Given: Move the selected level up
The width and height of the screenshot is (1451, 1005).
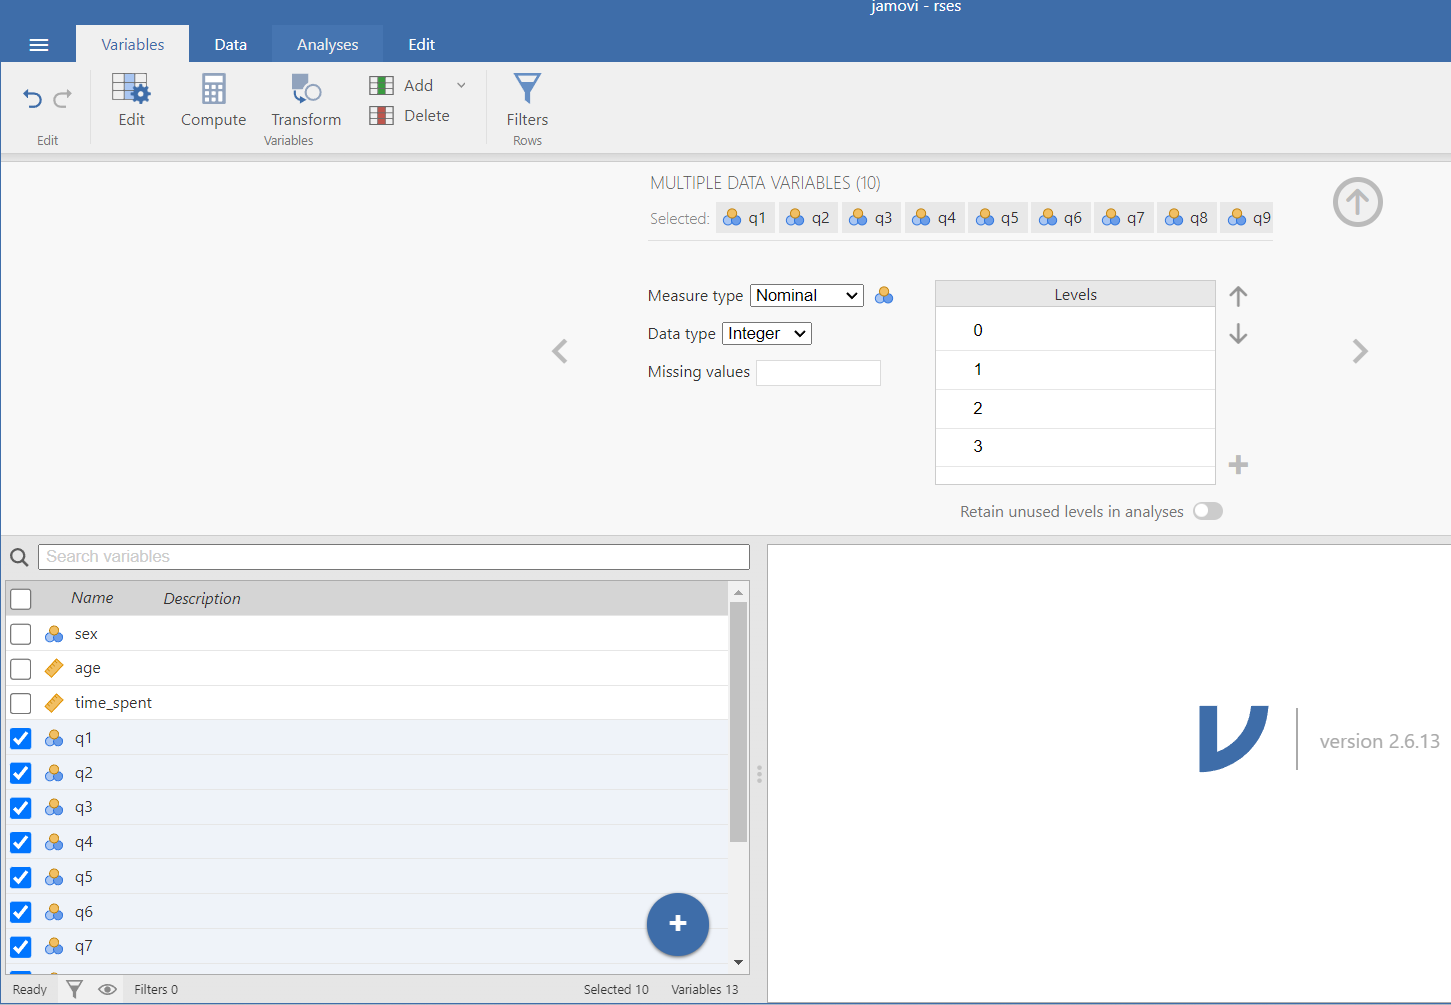Looking at the screenshot, I should (x=1238, y=296).
